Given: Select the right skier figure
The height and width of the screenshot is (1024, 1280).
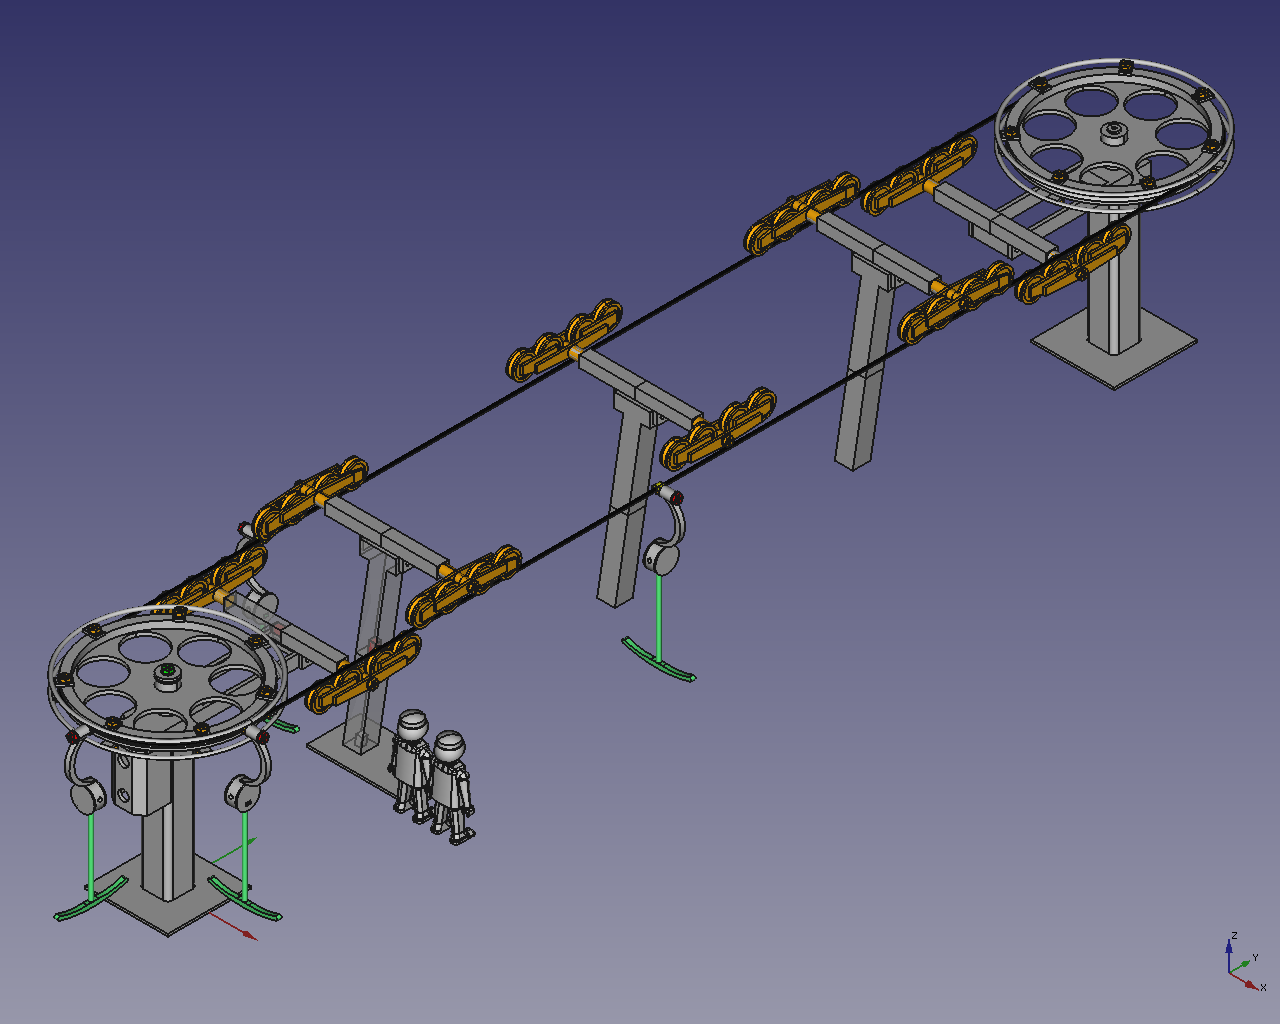Looking at the screenshot, I should point(452,788).
